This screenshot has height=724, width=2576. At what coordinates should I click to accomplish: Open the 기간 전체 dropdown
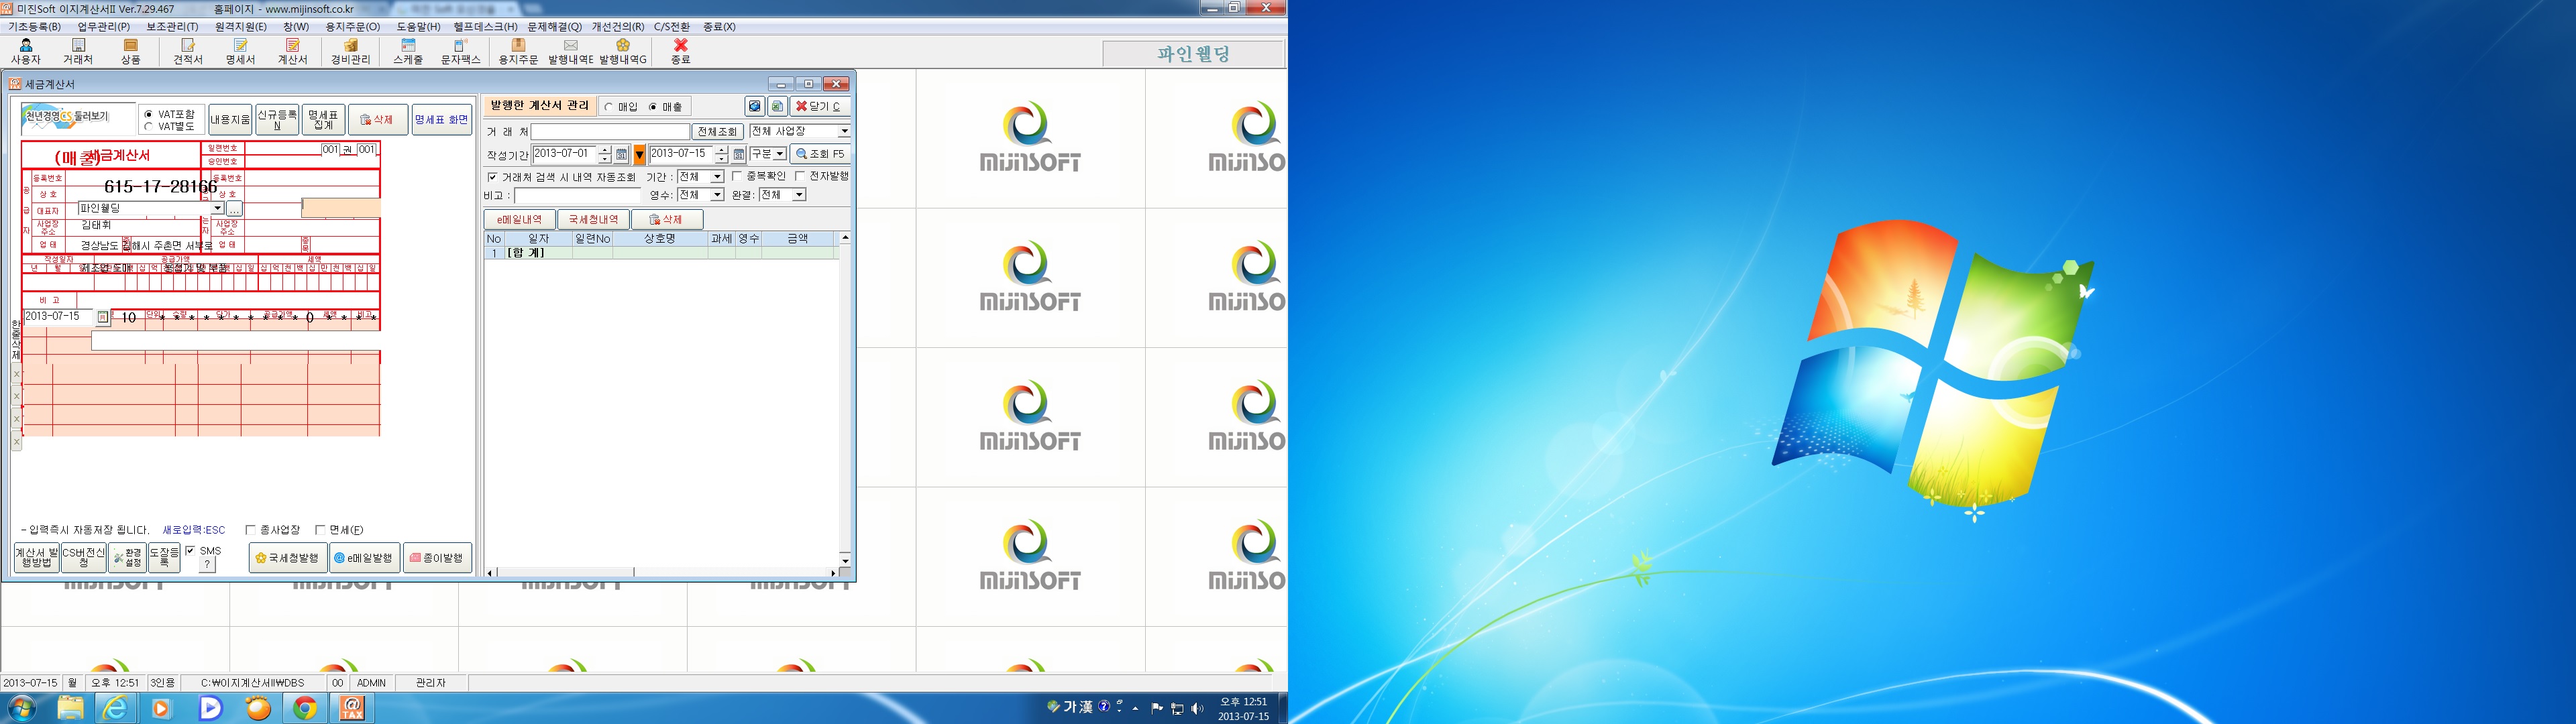[x=717, y=177]
